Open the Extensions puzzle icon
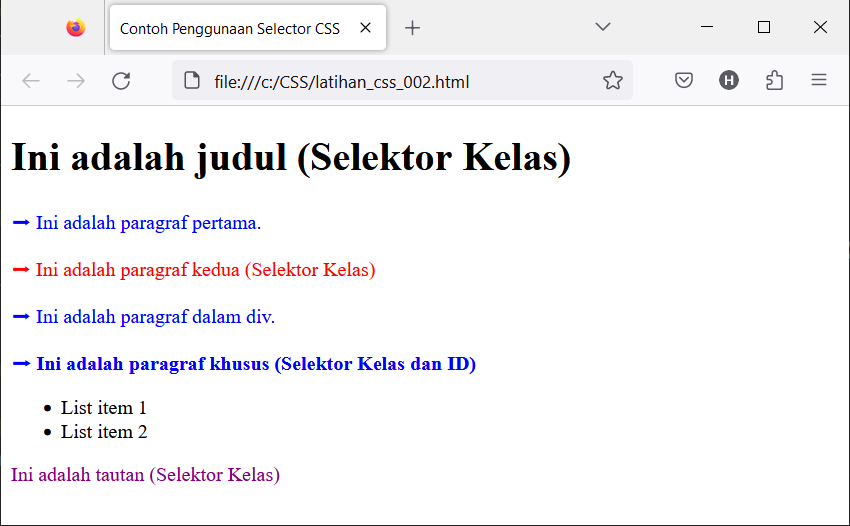This screenshot has width=850, height=526. click(774, 80)
